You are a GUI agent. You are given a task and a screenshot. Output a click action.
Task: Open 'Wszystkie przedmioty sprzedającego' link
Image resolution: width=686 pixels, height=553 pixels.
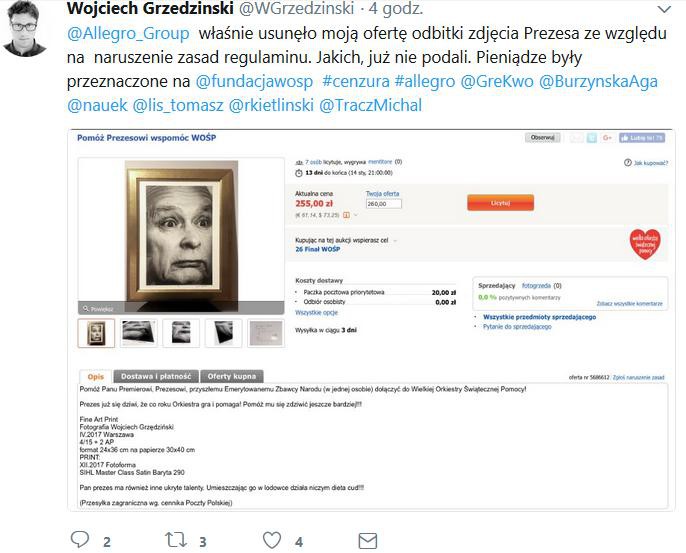[x=539, y=317]
